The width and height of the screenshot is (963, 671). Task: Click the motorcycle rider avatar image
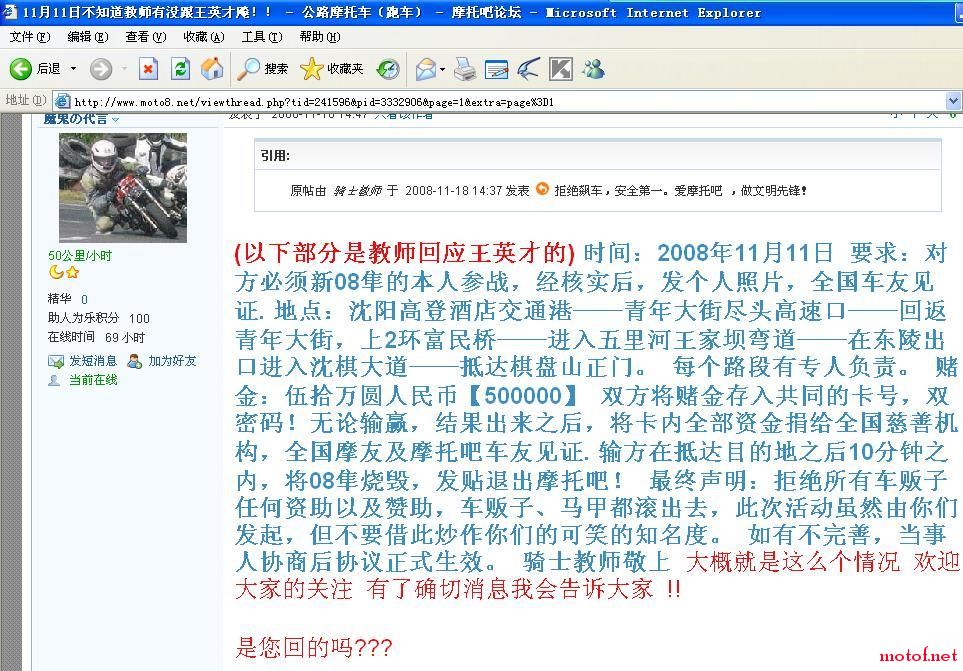point(123,187)
